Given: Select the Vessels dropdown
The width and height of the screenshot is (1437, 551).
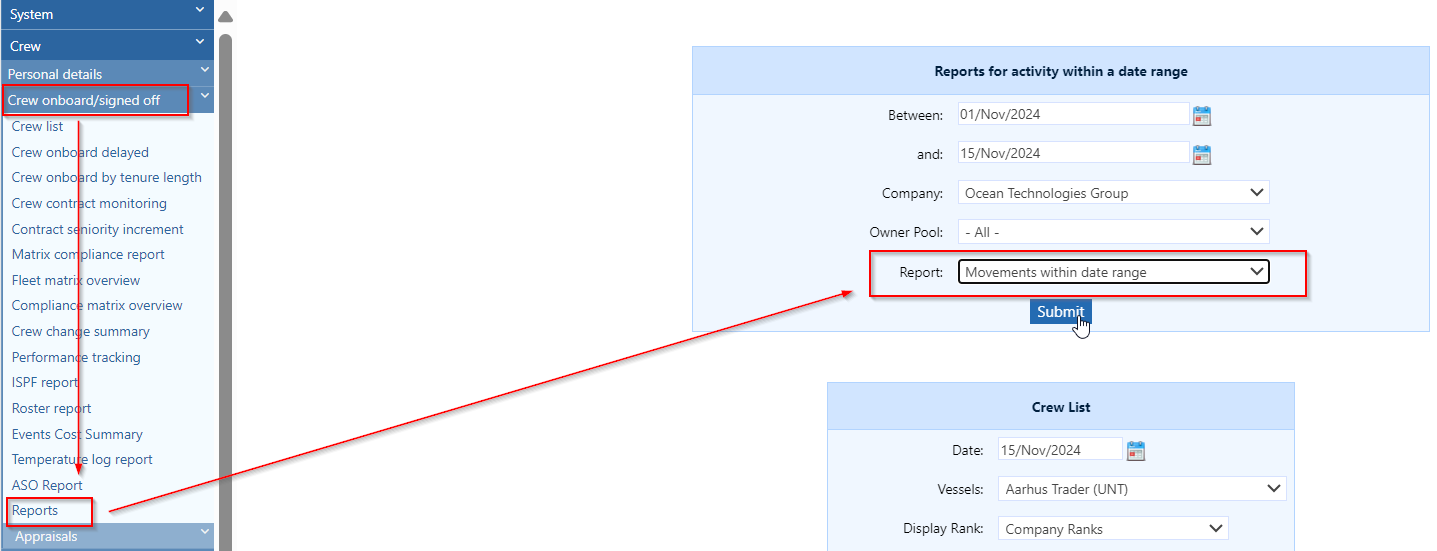Looking at the screenshot, I should 1141,489.
